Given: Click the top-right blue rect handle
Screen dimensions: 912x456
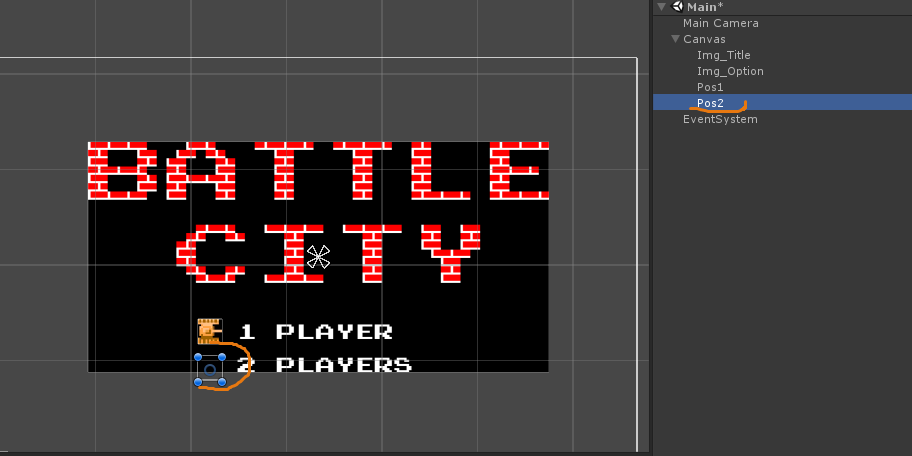Looking at the screenshot, I should click(222, 357).
